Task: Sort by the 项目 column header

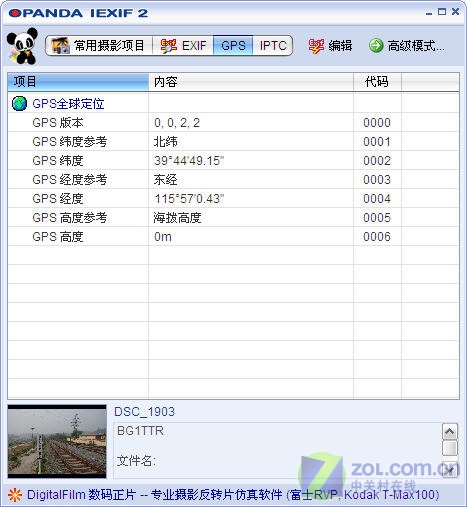Action: 78,82
